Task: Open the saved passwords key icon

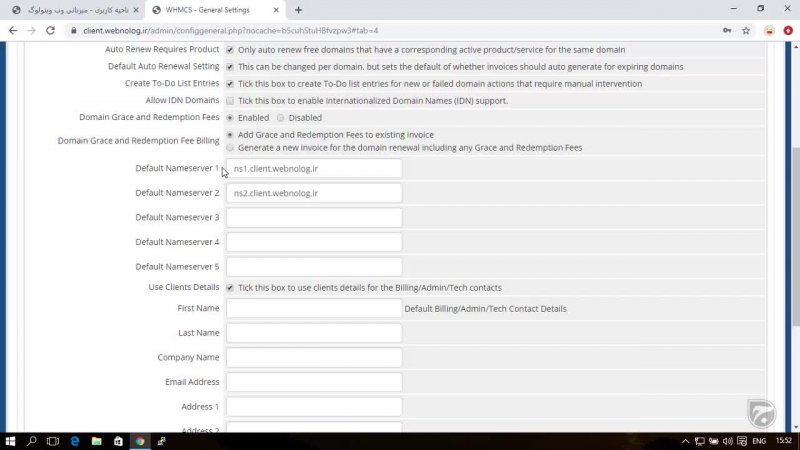Action: coord(726,30)
